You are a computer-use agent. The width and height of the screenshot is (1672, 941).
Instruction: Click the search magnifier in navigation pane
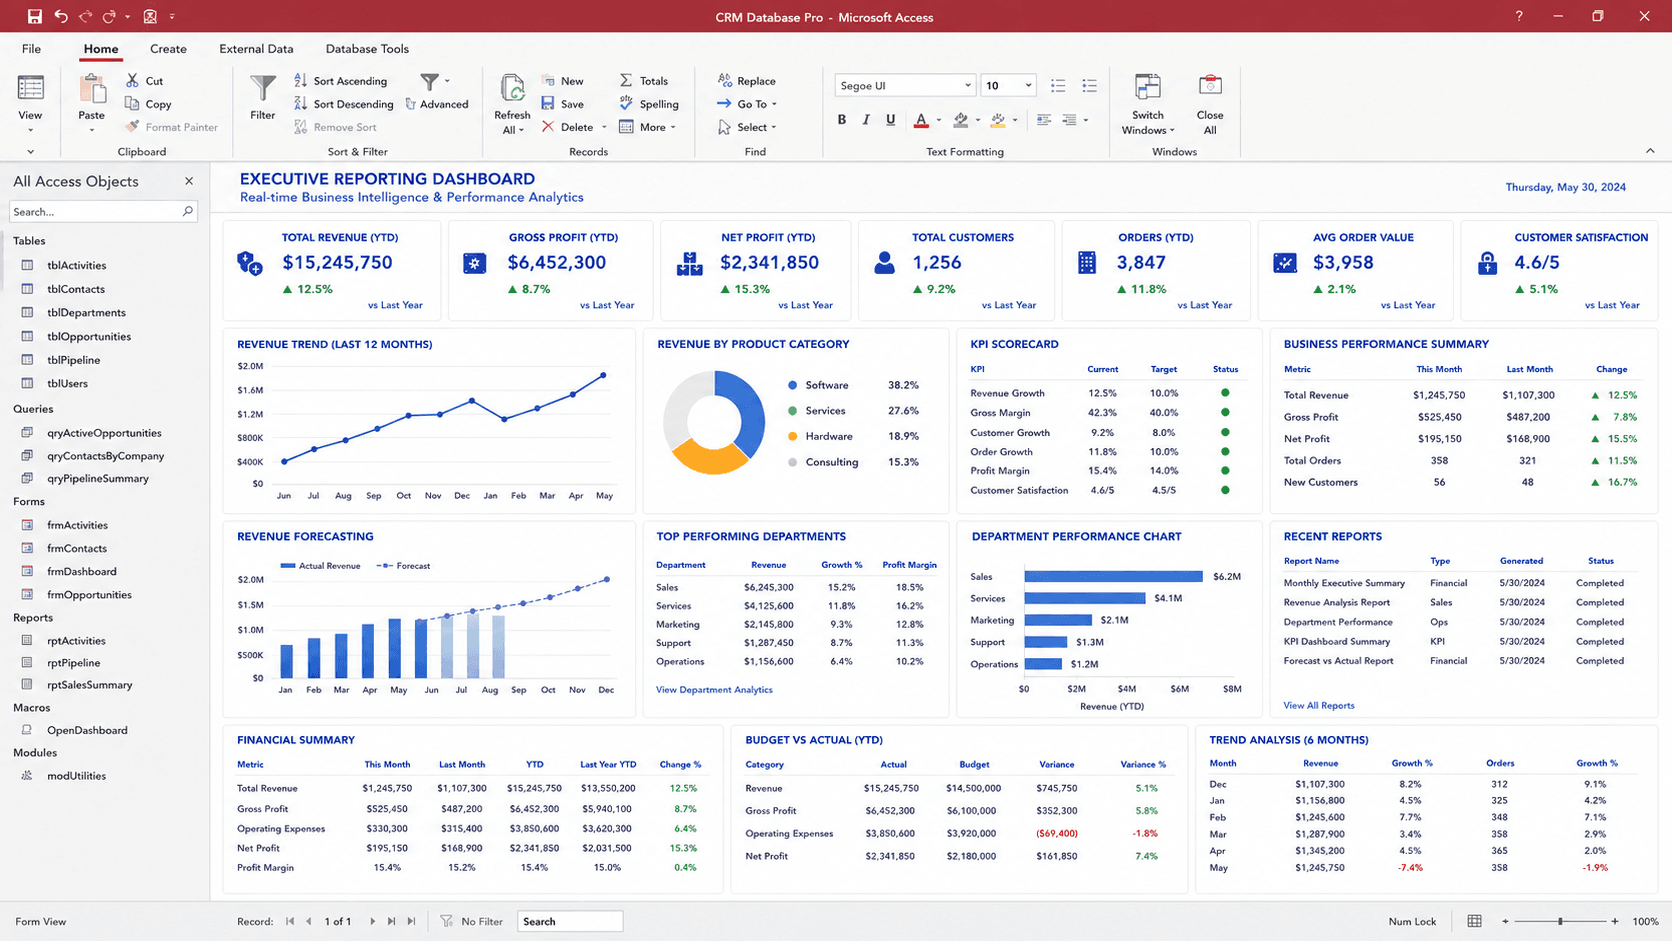(x=187, y=212)
